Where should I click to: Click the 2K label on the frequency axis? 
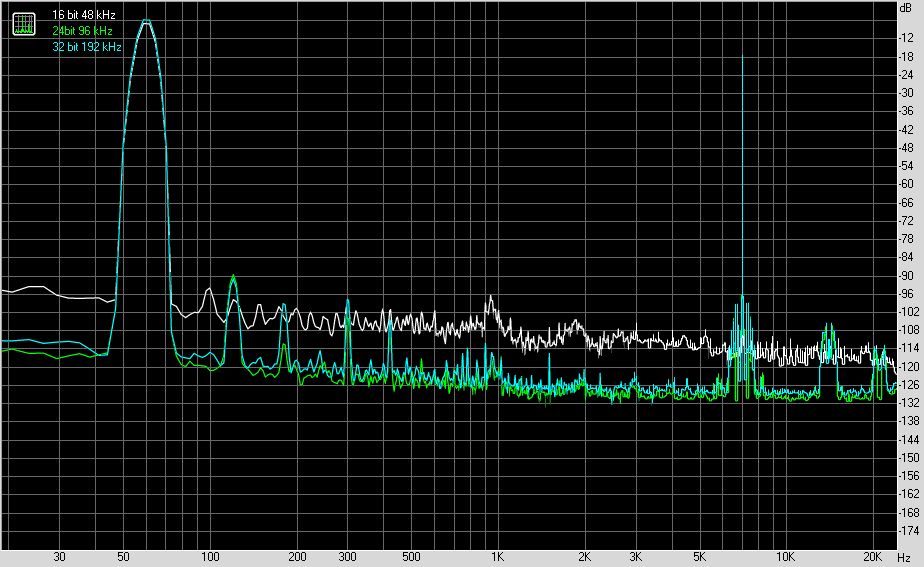point(584,557)
